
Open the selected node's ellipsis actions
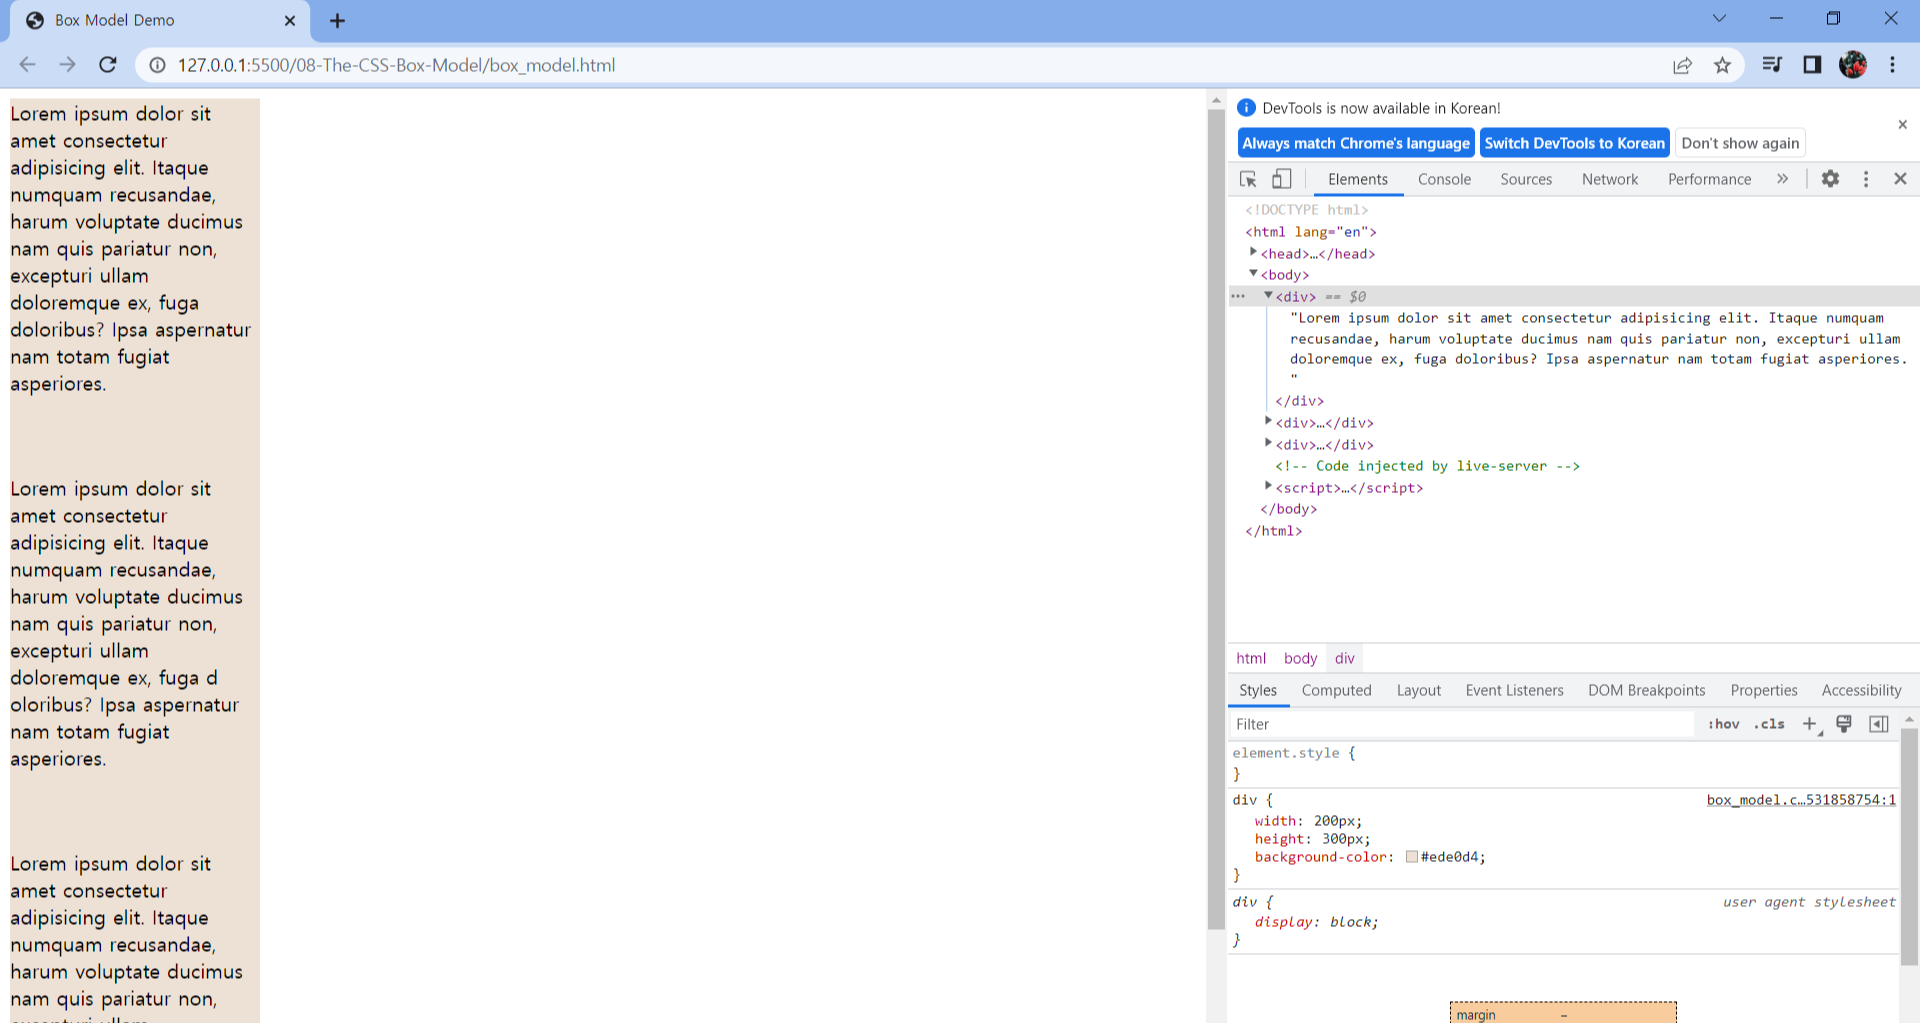pyautogui.click(x=1238, y=296)
